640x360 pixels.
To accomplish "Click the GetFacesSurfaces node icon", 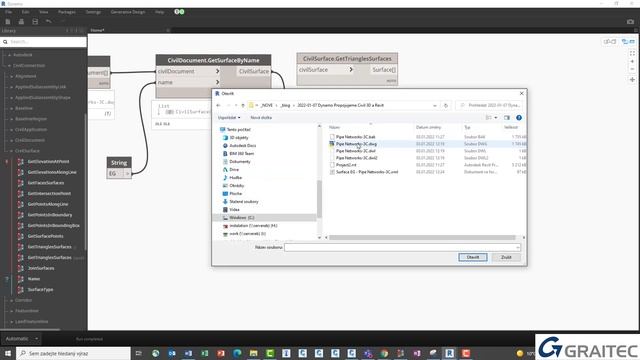I will click(x=20, y=183).
